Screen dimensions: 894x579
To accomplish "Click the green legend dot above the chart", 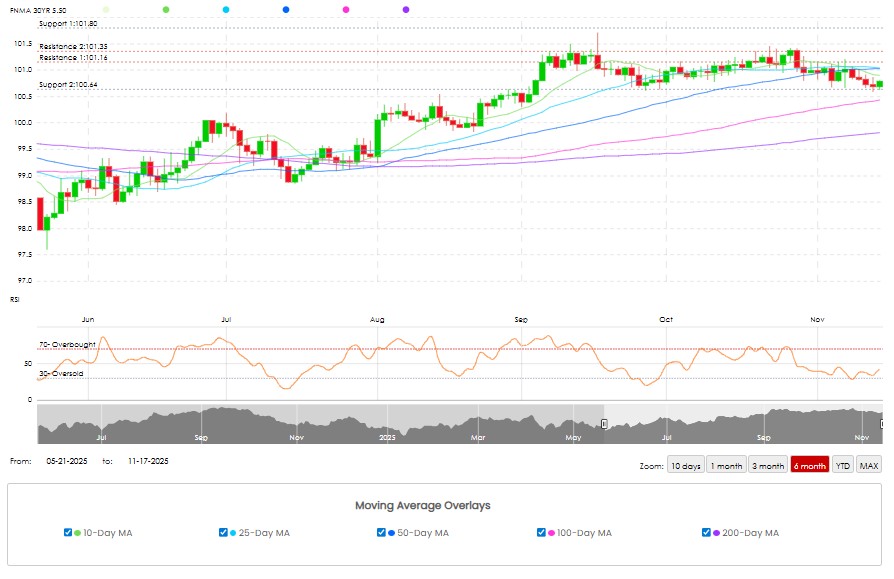I will (x=165, y=9).
